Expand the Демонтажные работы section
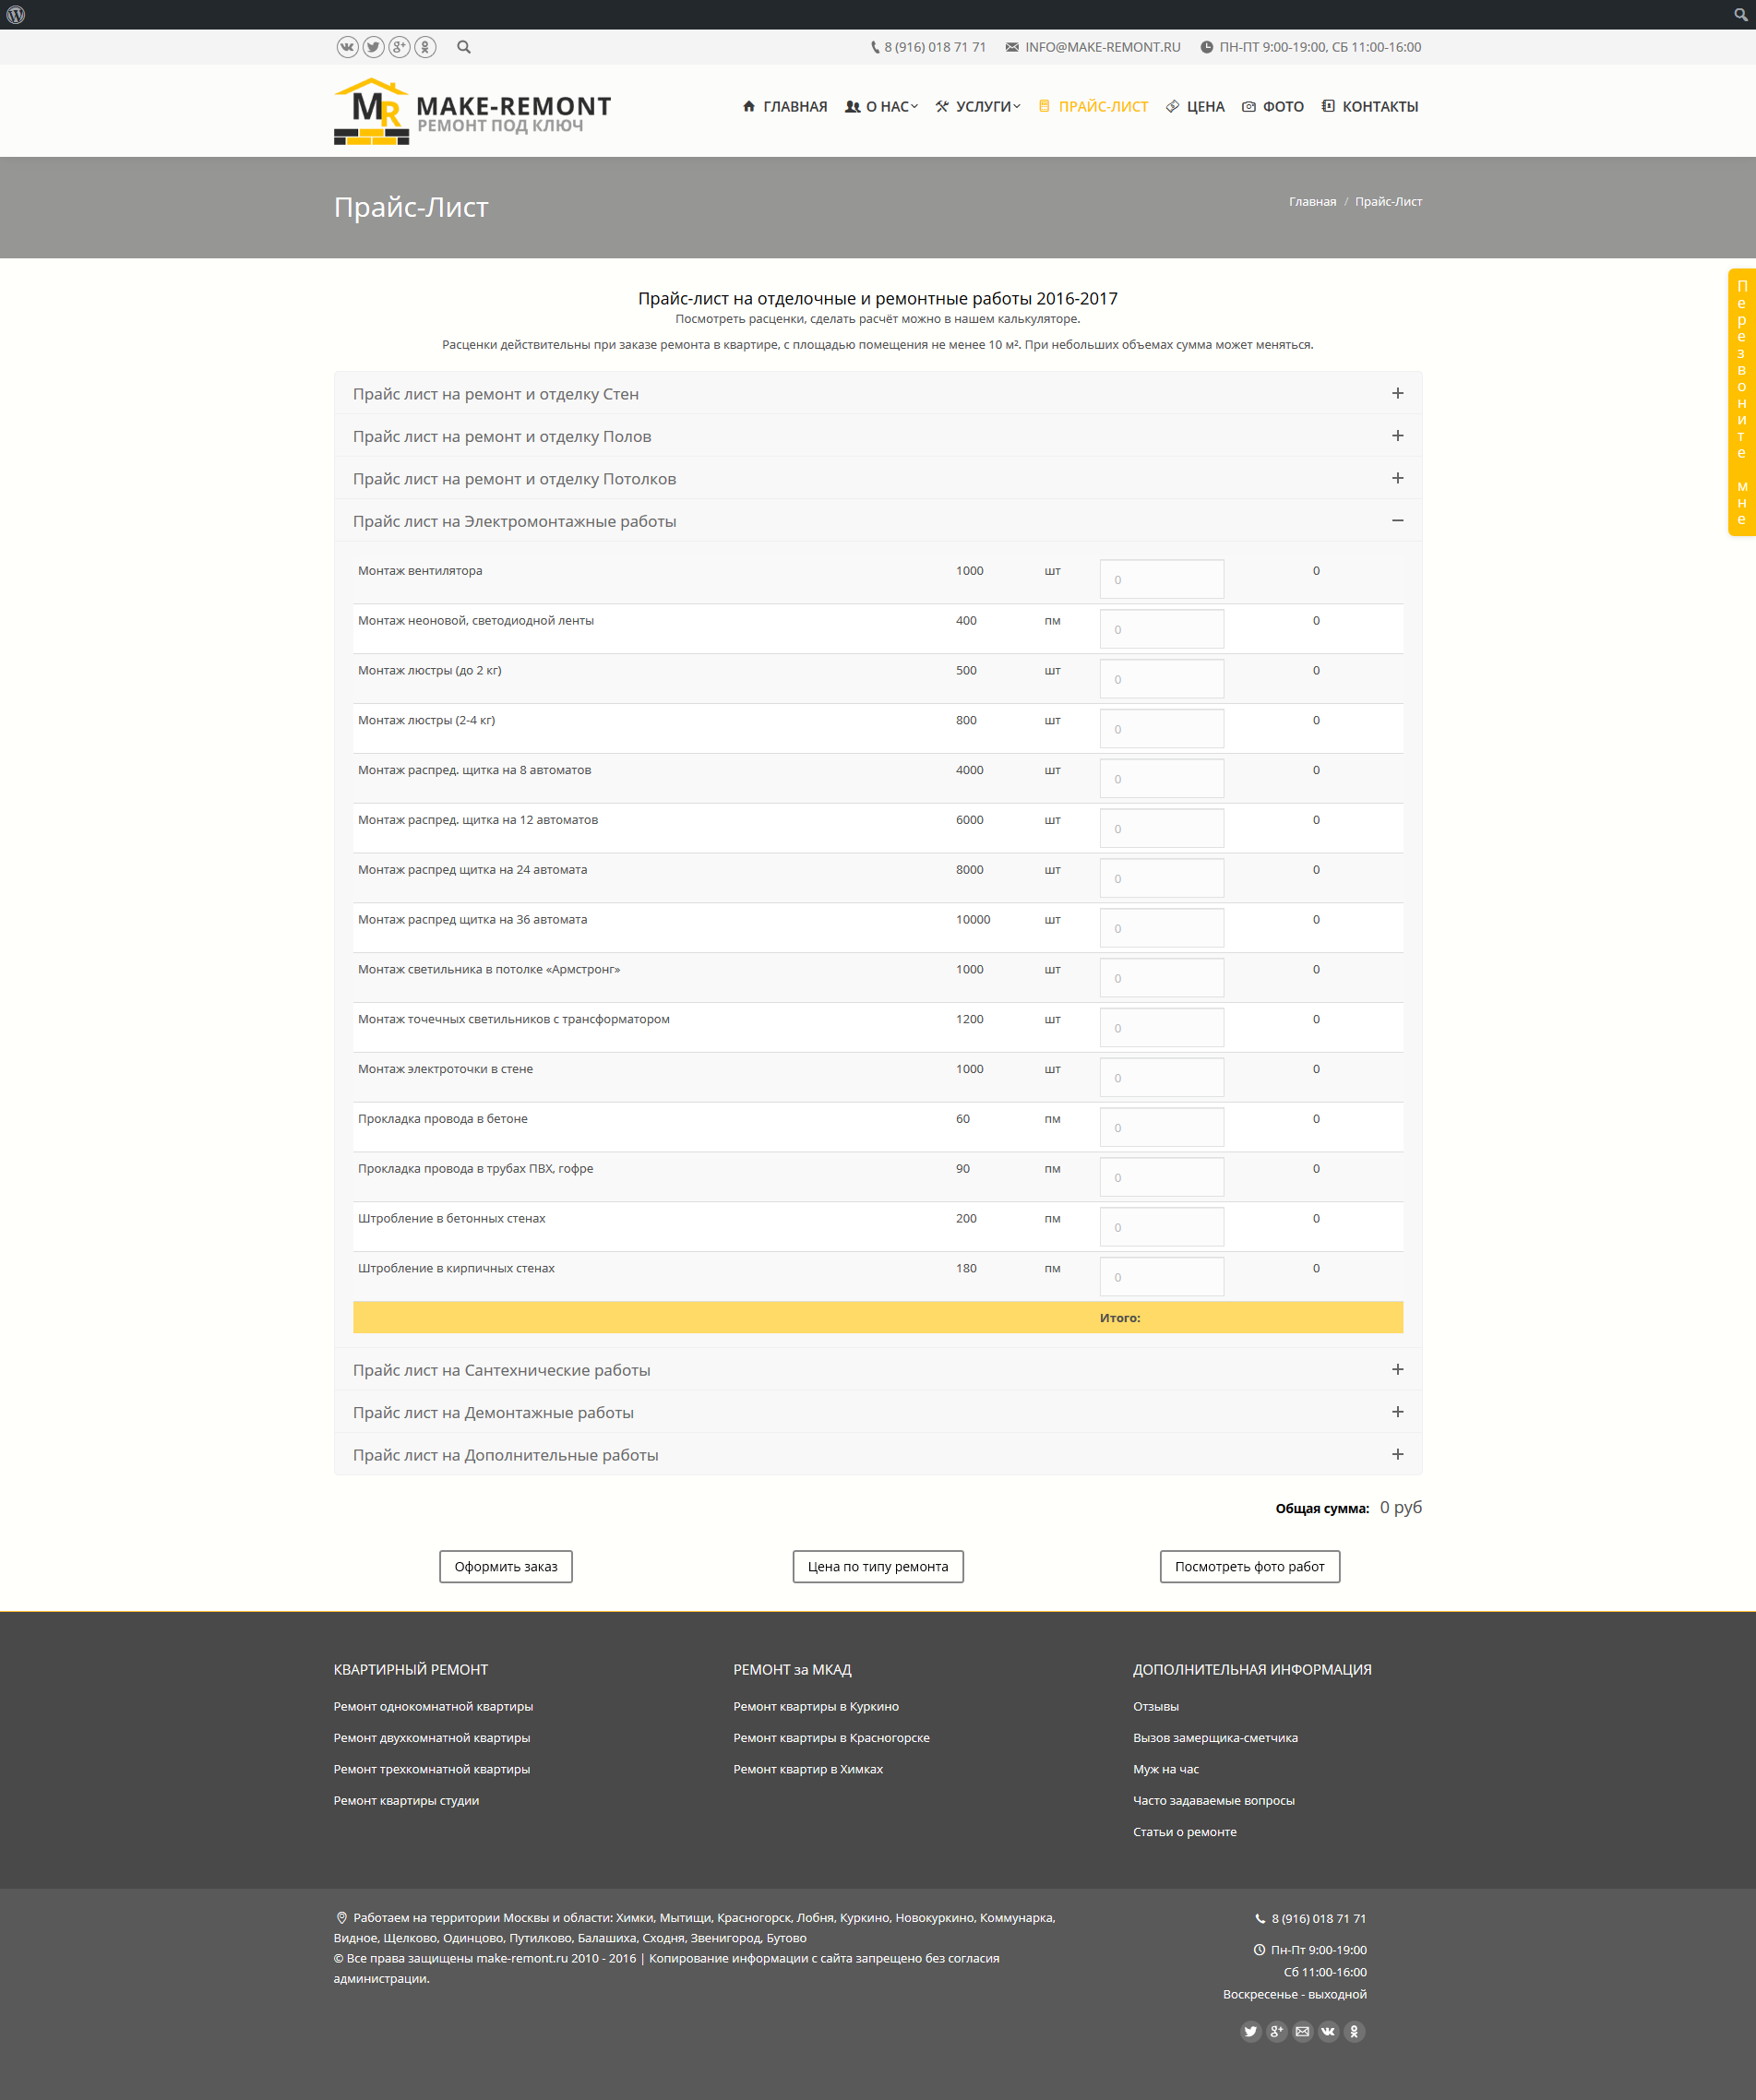Screen dimensions: 1756x2100 [x=877, y=1412]
